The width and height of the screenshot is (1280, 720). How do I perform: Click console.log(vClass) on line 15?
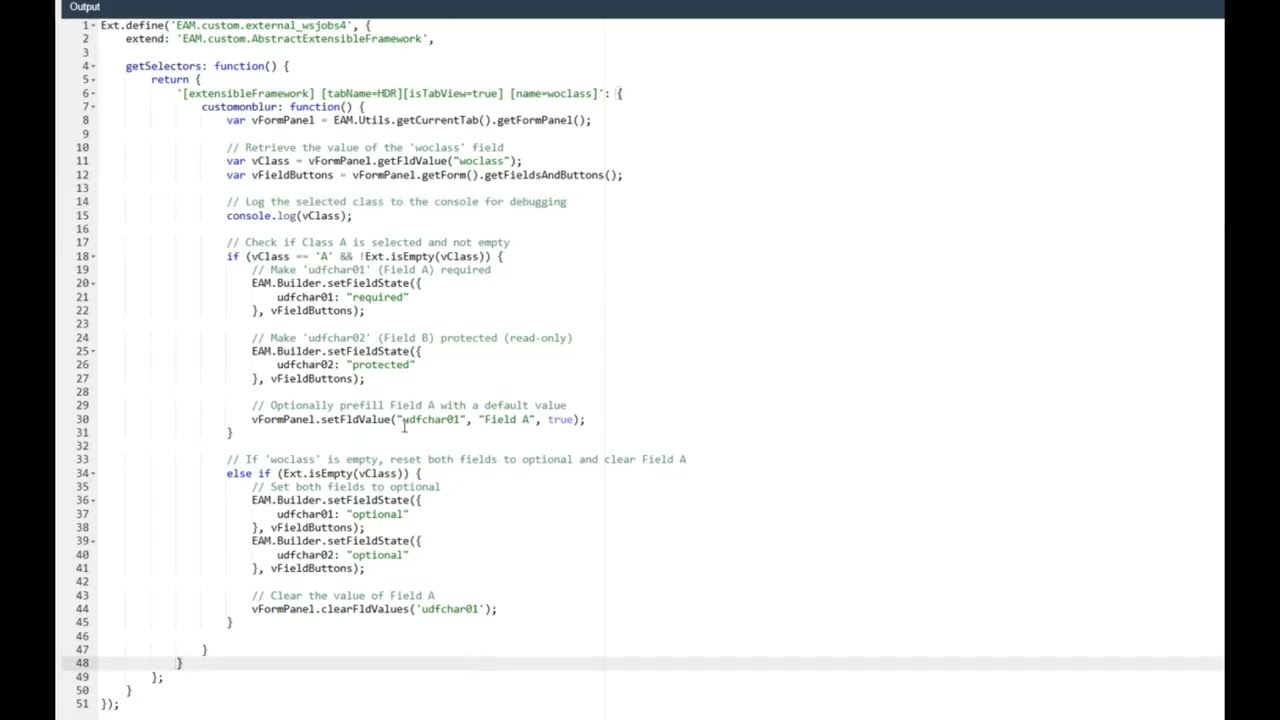[286, 216]
